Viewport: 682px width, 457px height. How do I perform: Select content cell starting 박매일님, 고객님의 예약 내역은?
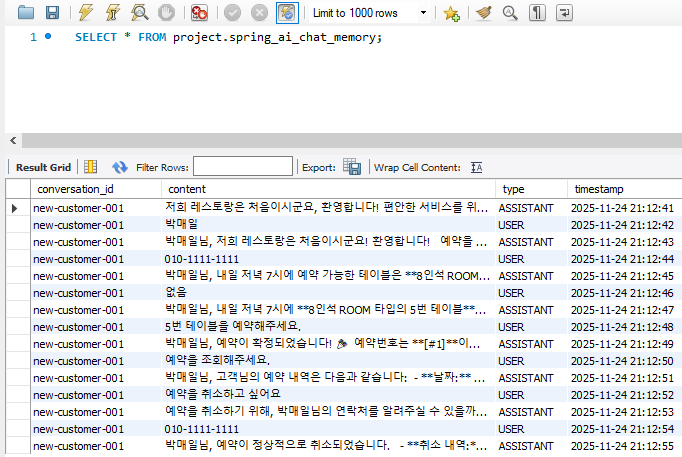point(328,378)
